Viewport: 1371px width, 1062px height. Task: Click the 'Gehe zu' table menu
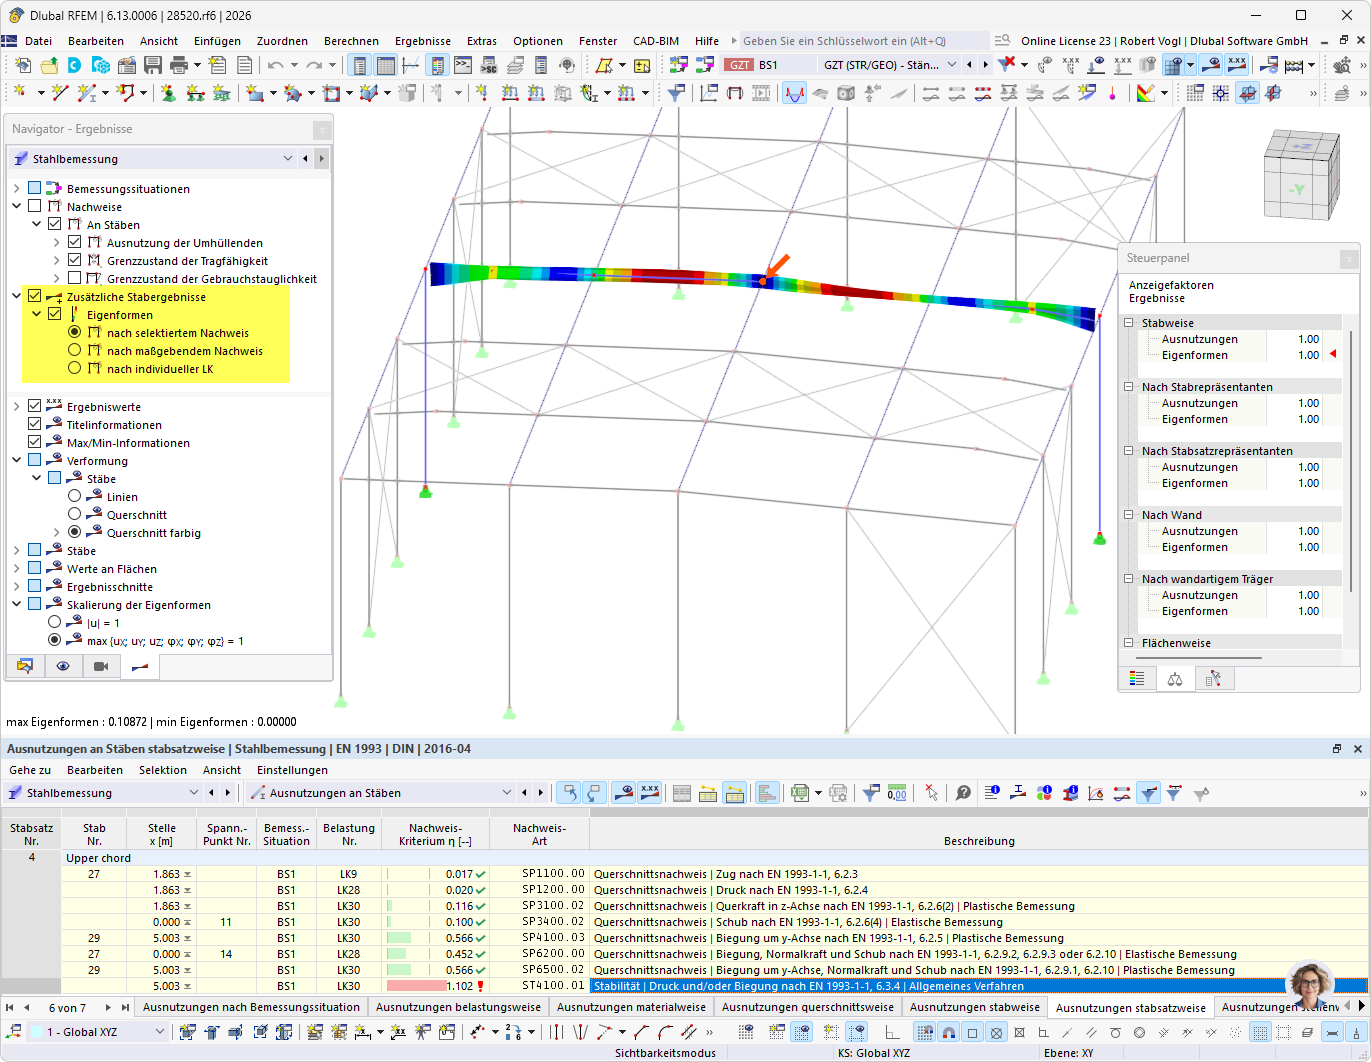pyautogui.click(x=30, y=770)
